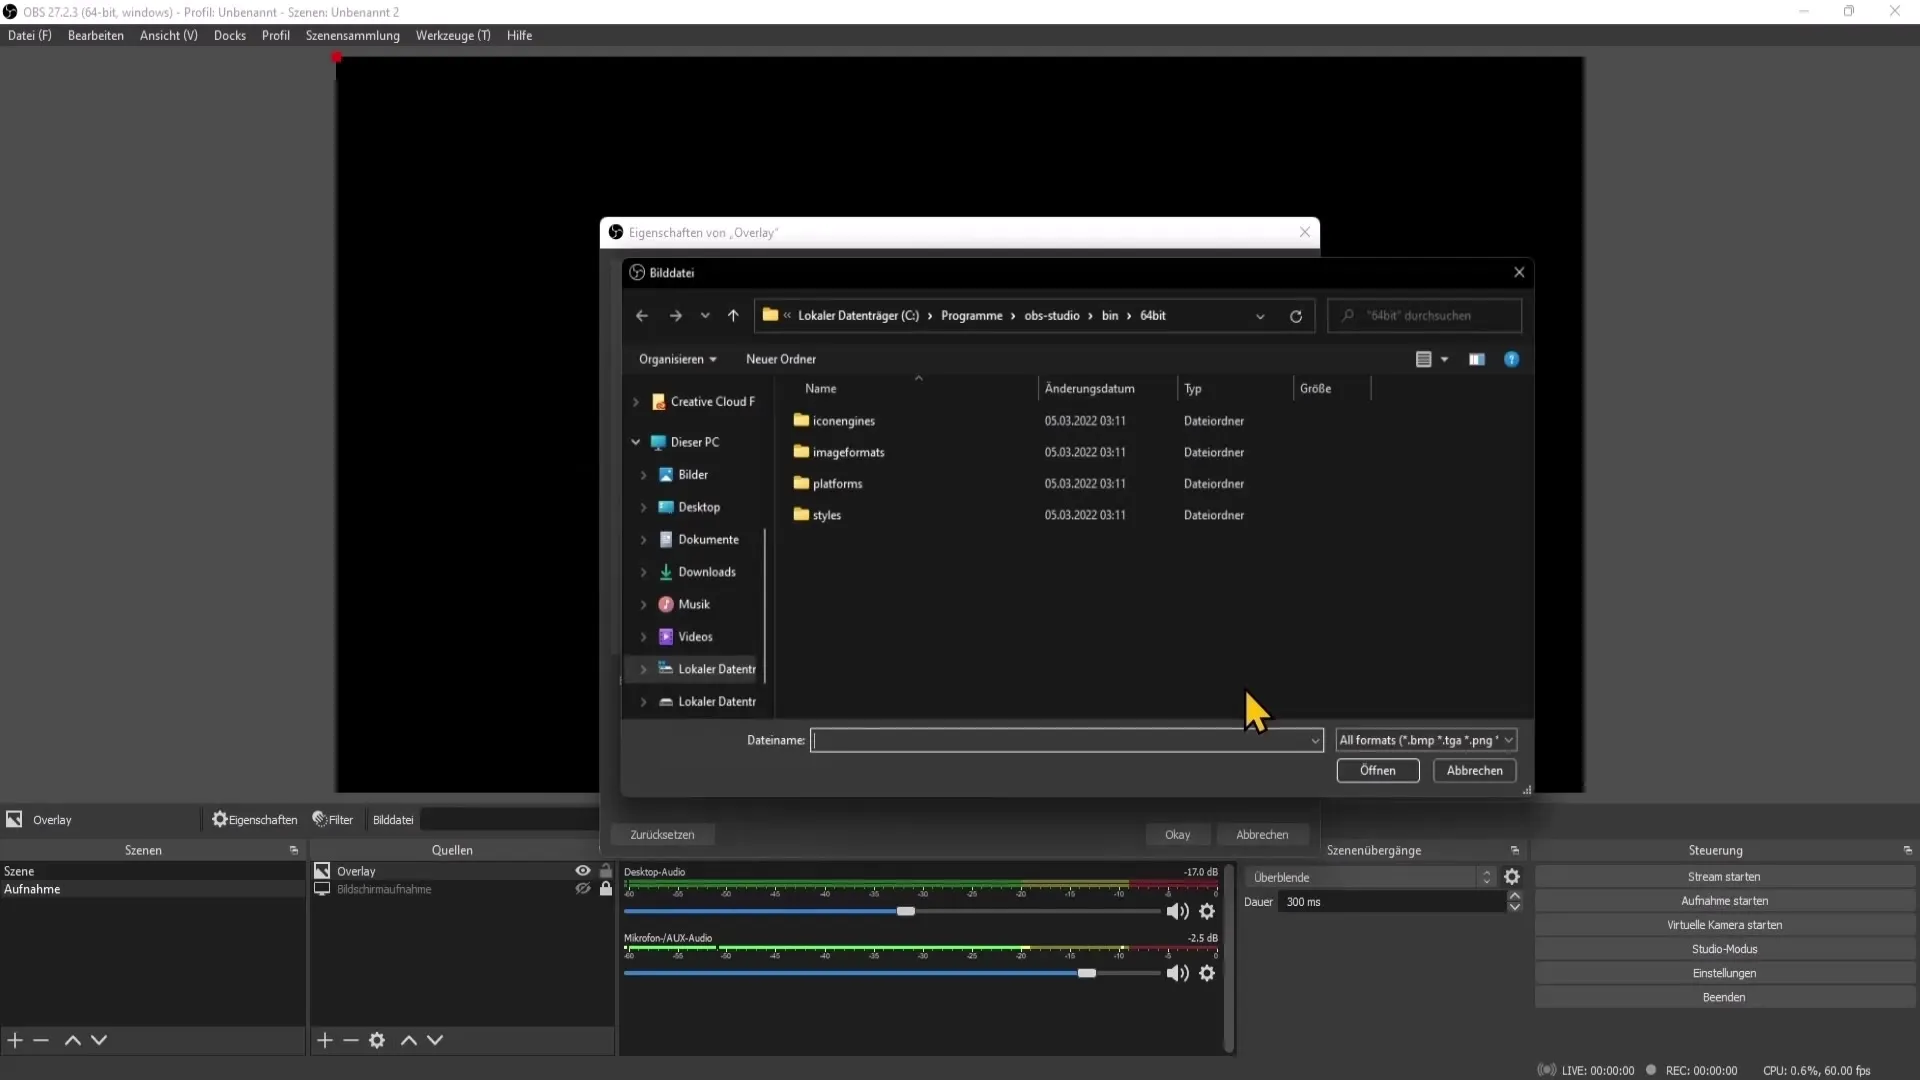Click Öffnen button to confirm file
Screen dimensions: 1920x1080
(x=1377, y=770)
